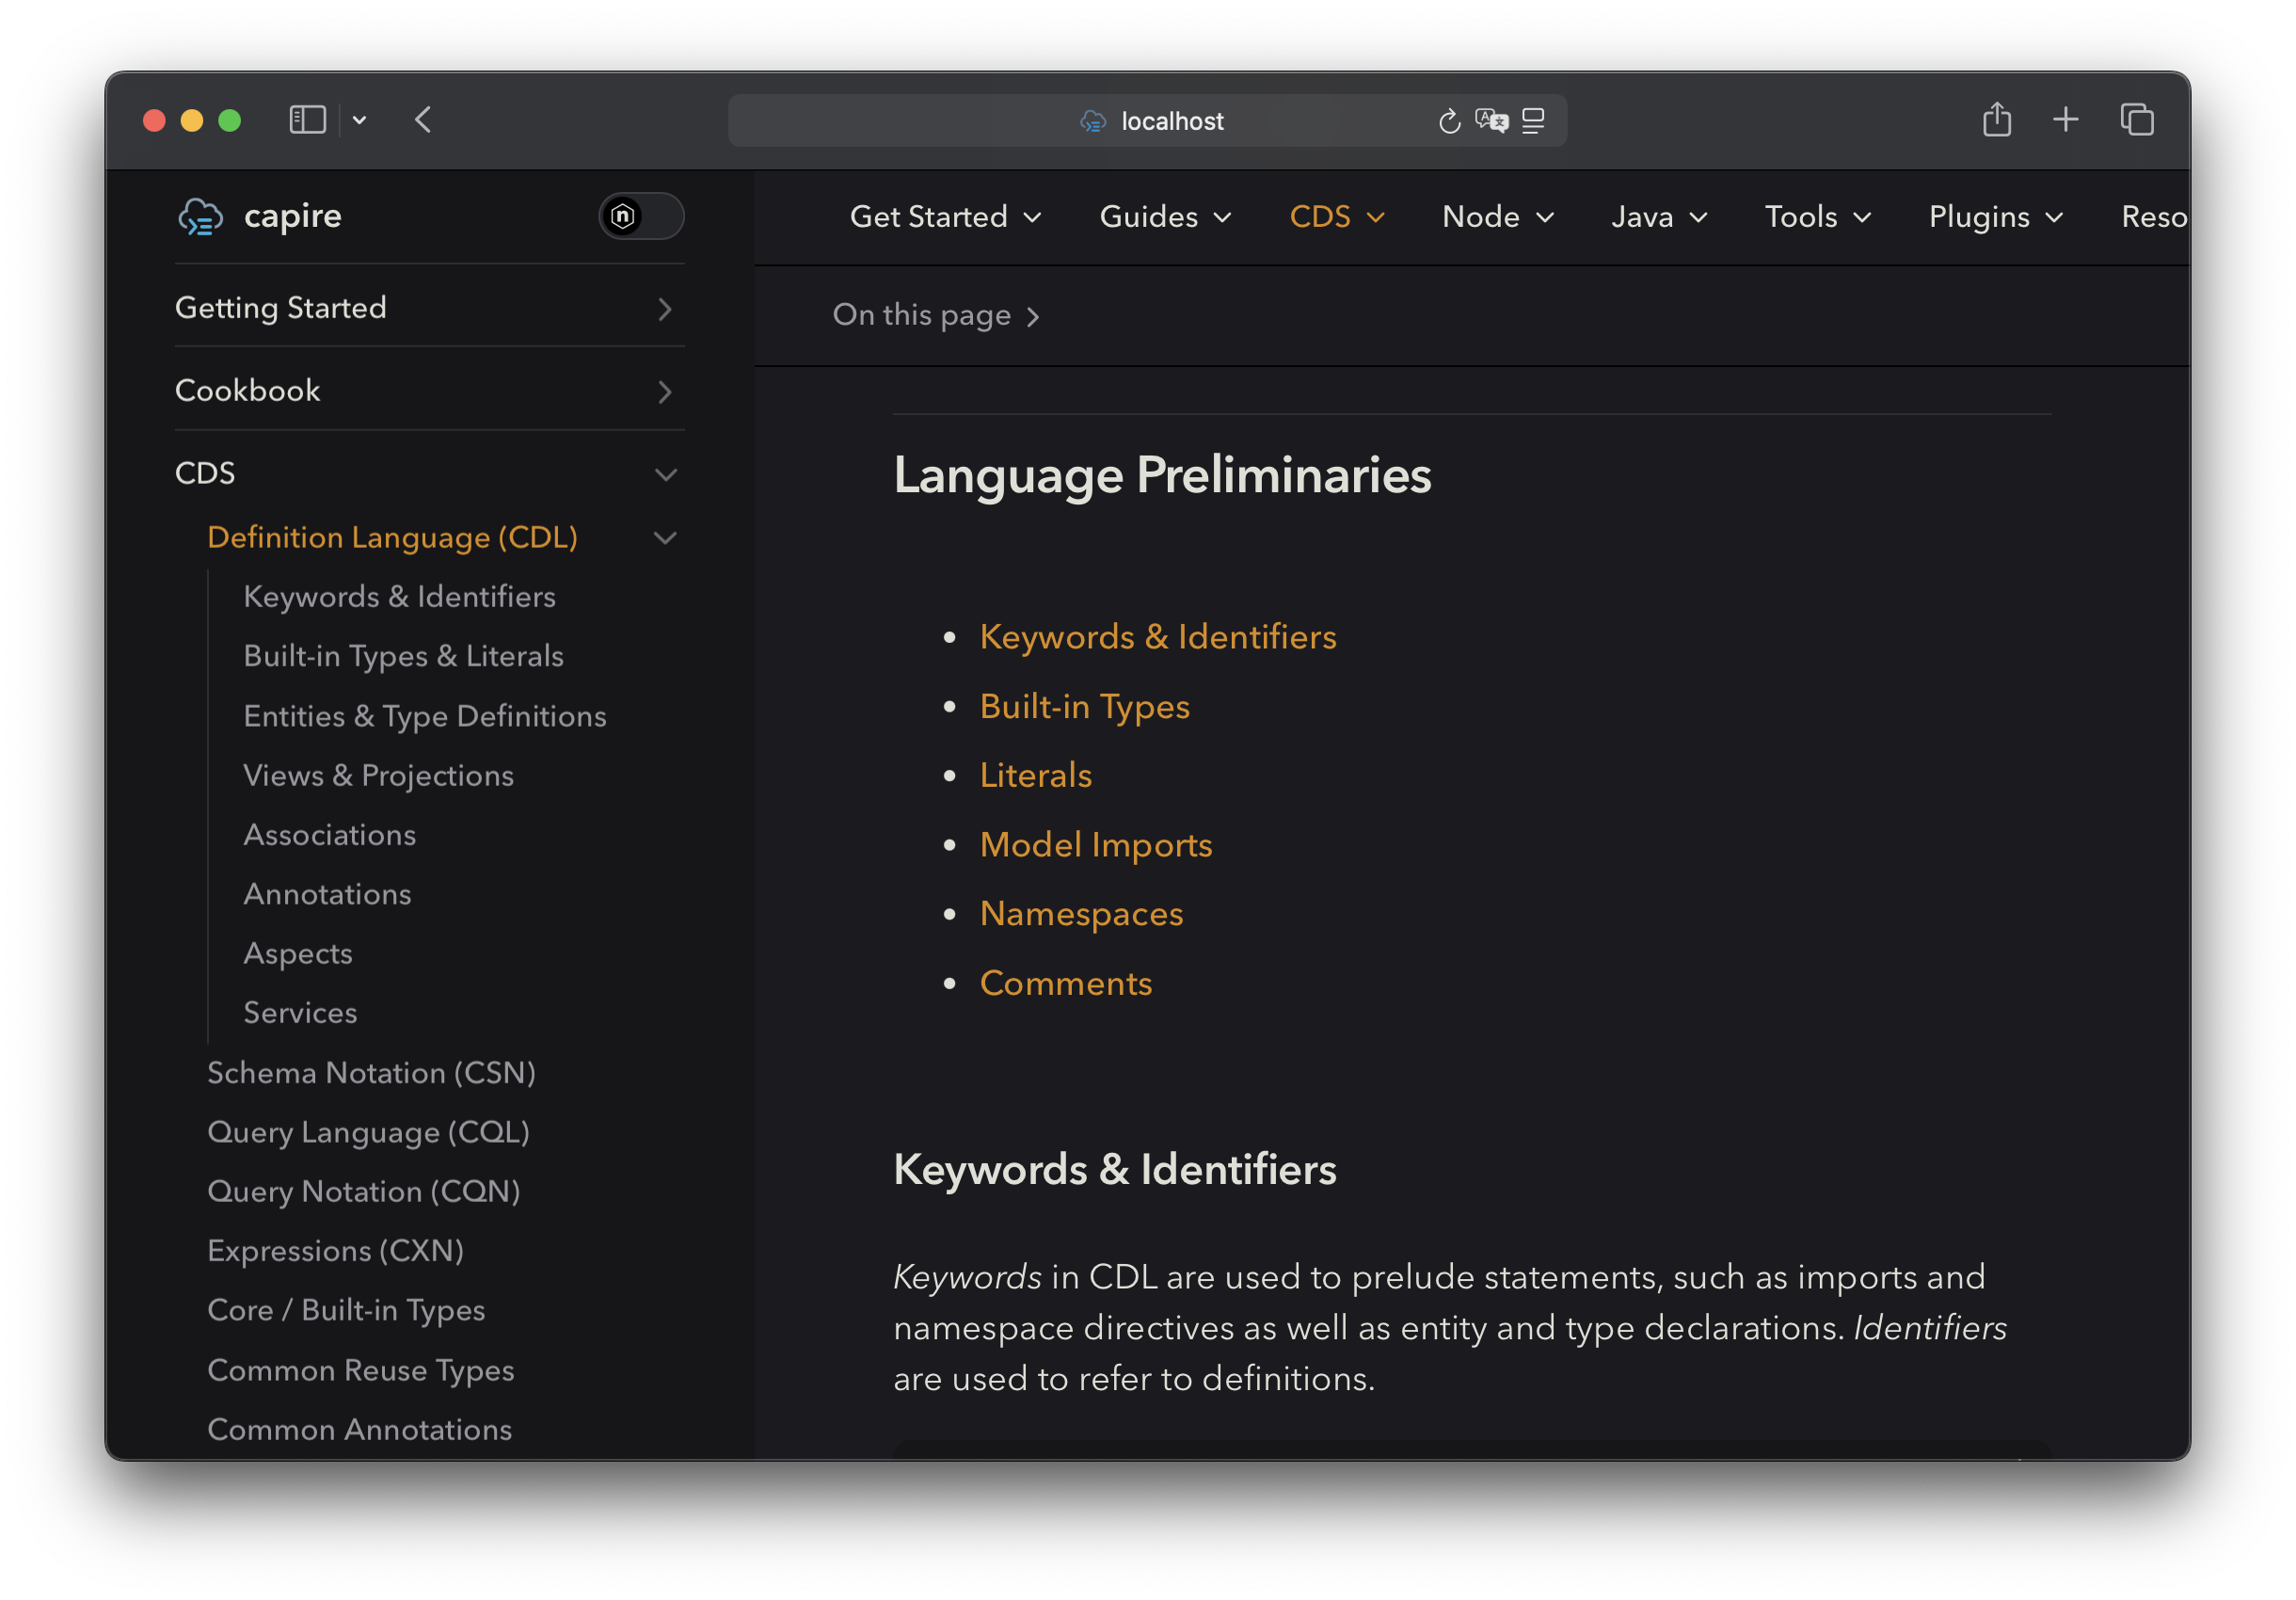
Task: Click the translate icon in address bar
Action: tap(1491, 121)
